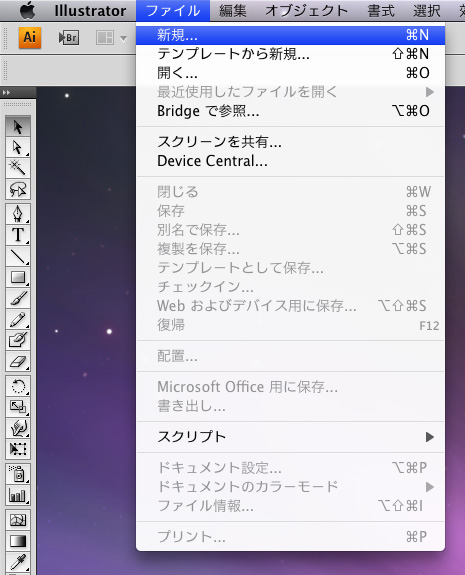Choose 開く... menu entry
The height and width of the screenshot is (575, 465).
click(x=290, y=73)
